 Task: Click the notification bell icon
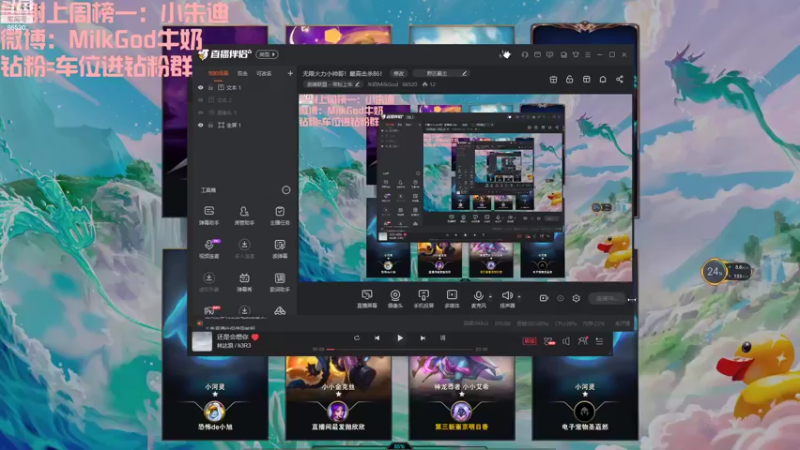point(603,79)
